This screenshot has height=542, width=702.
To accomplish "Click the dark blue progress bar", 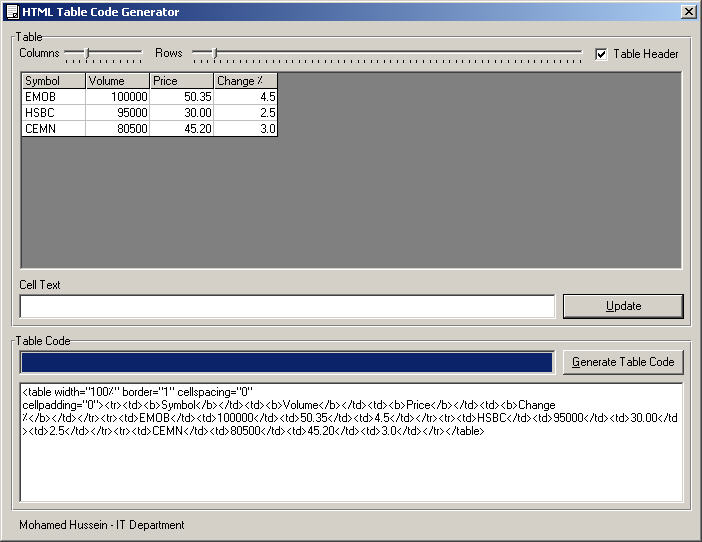I will pyautogui.click(x=287, y=362).
